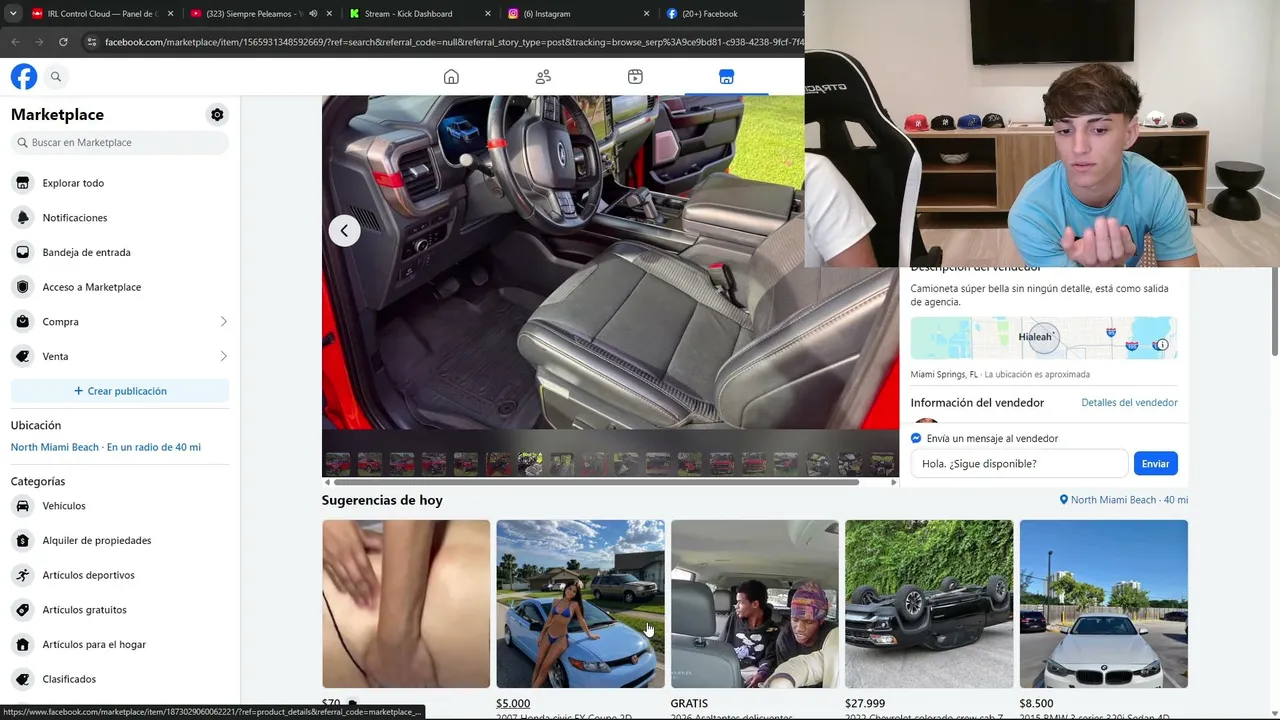The height and width of the screenshot is (720, 1280).
Task: Open the Hialeah location map
Action: click(x=1043, y=338)
